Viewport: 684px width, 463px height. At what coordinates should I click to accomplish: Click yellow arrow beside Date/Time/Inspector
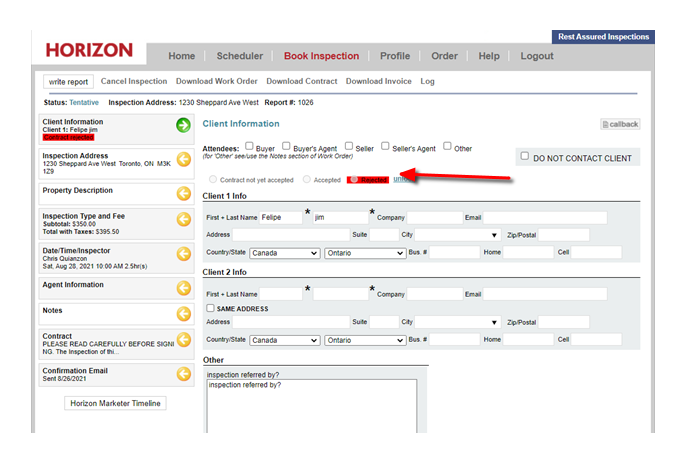pos(183,254)
